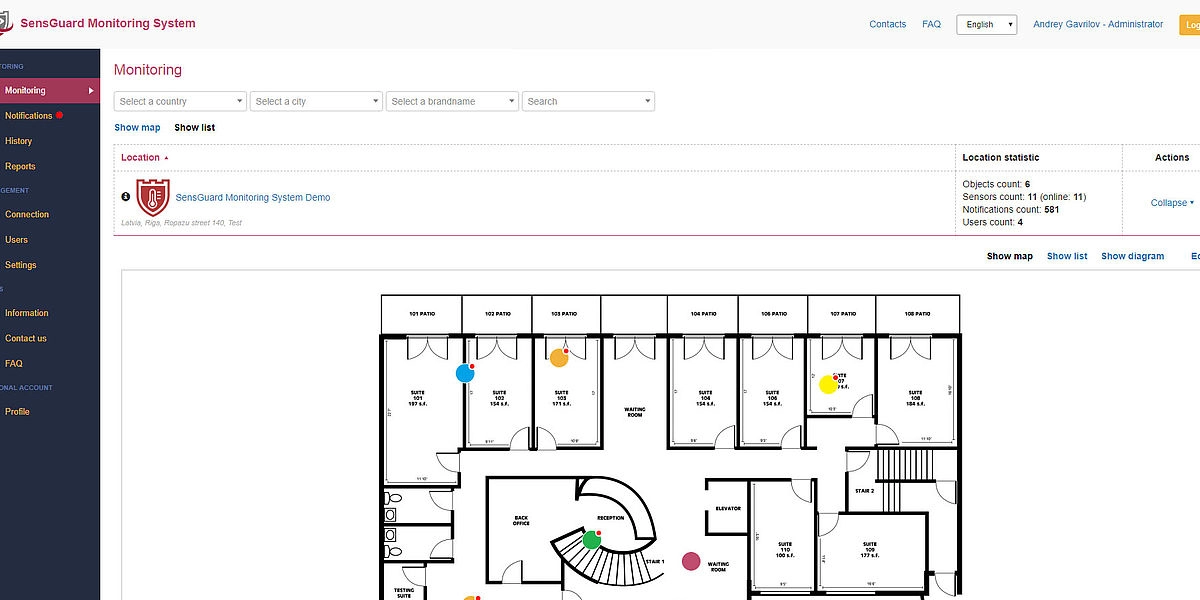
Task: Click the blue sensor marker in Suite 101
Action: pos(465,373)
